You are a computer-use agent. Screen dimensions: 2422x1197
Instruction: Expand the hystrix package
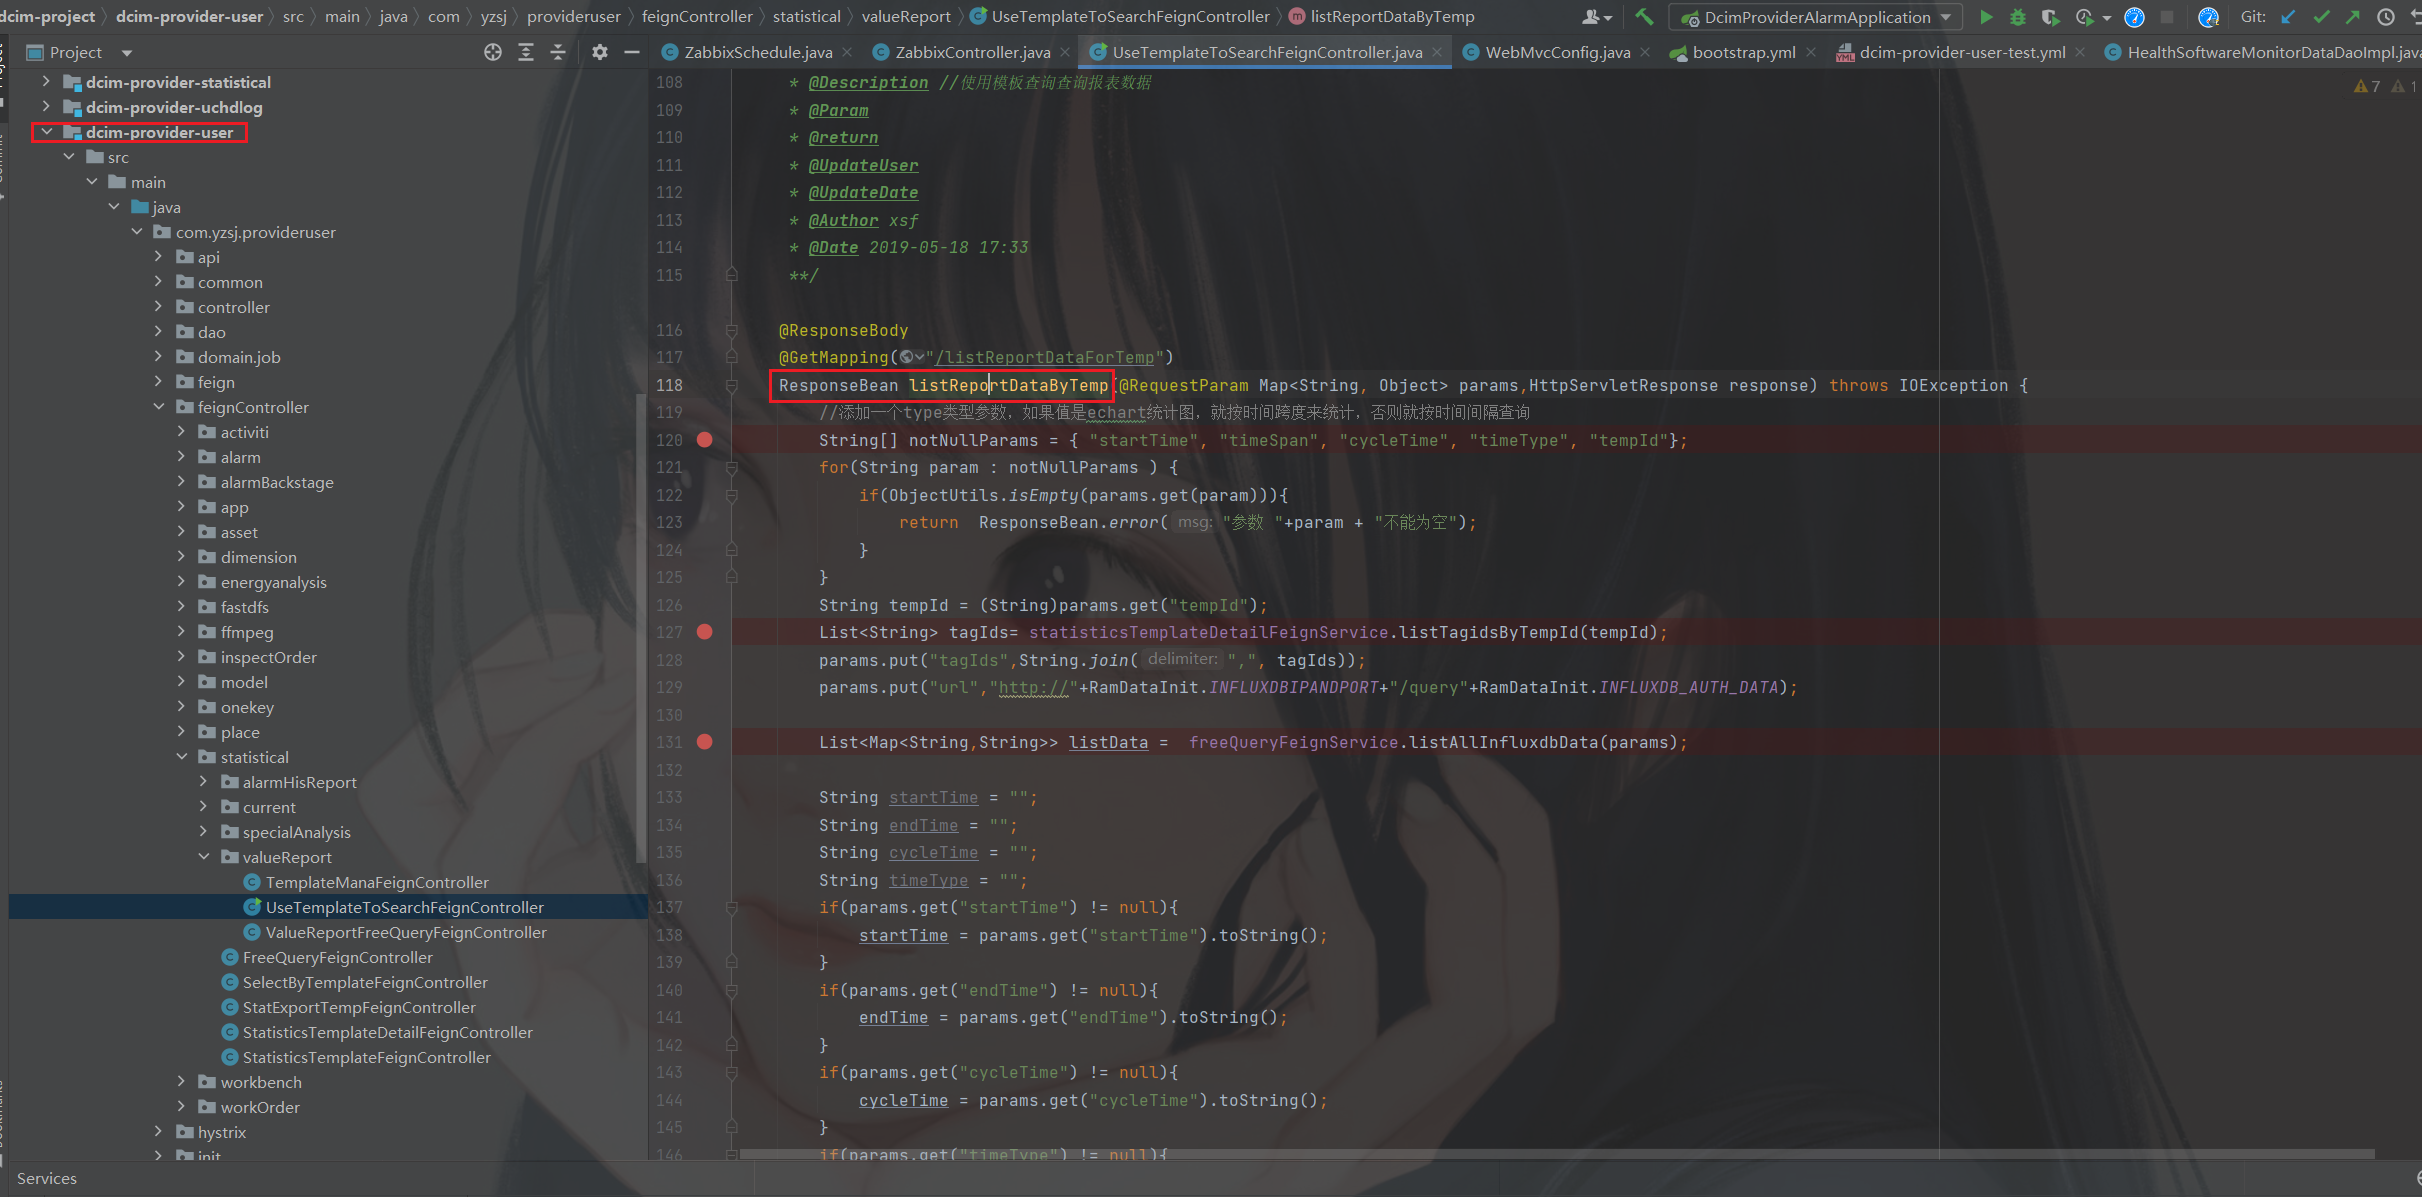159,1132
